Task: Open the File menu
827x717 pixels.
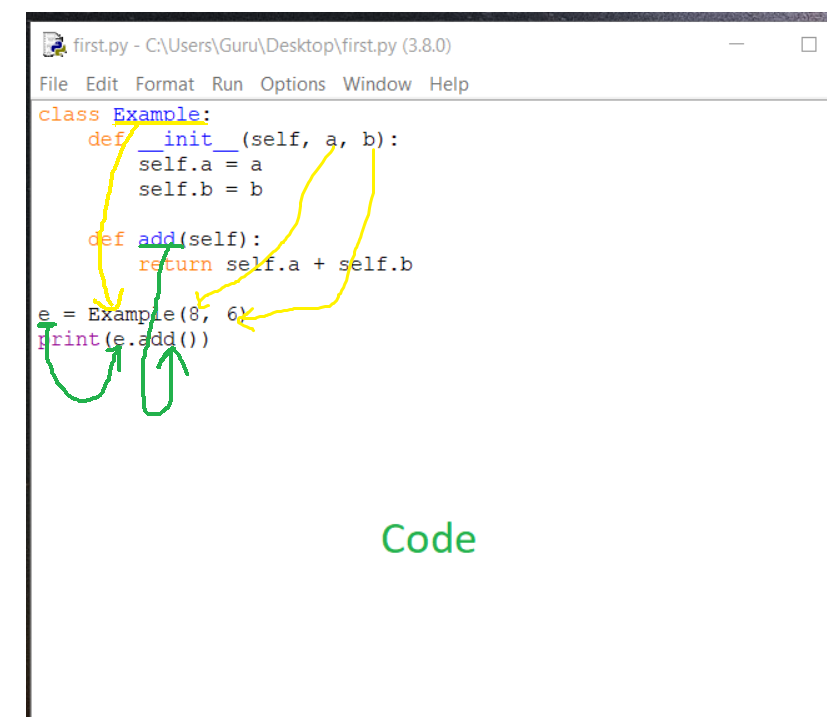Action: point(53,84)
